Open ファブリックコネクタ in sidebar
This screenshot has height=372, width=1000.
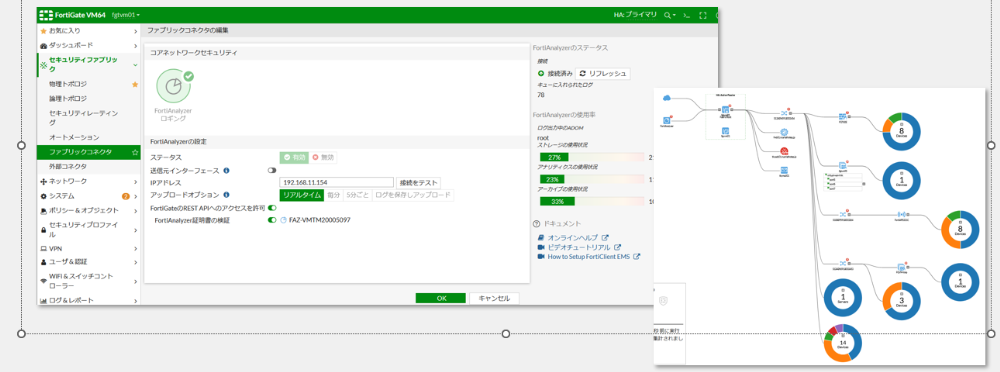coord(89,152)
